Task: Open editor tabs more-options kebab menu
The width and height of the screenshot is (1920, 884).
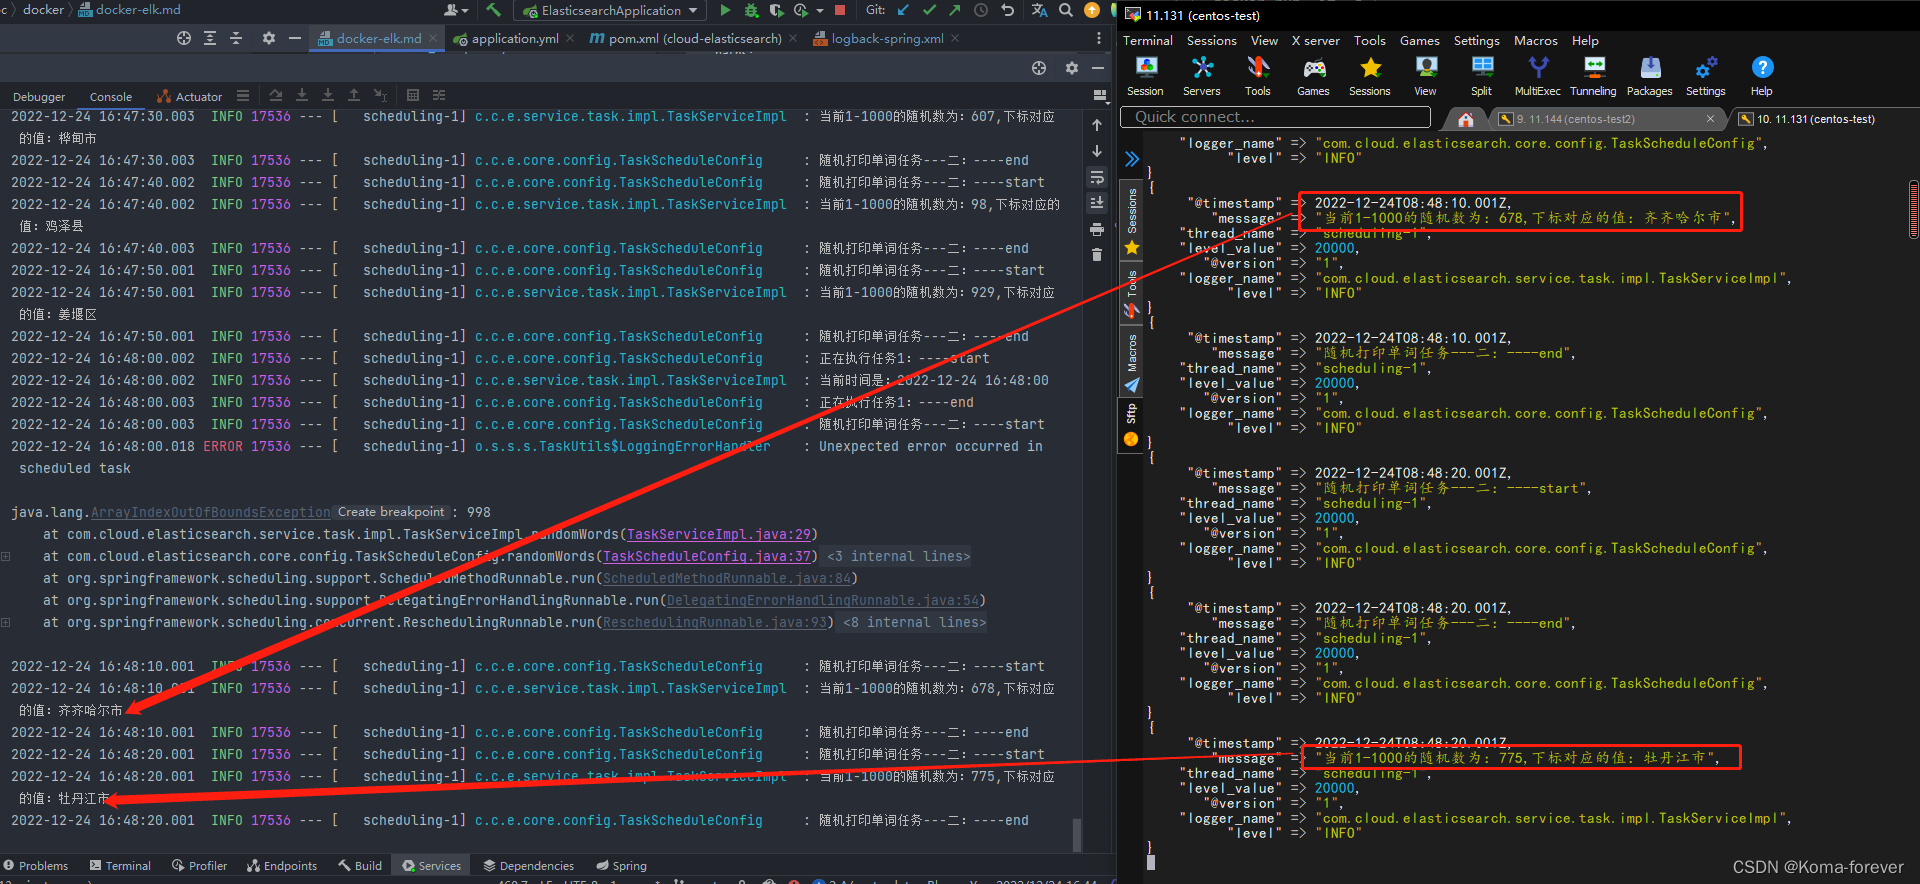Action: click(x=1099, y=38)
